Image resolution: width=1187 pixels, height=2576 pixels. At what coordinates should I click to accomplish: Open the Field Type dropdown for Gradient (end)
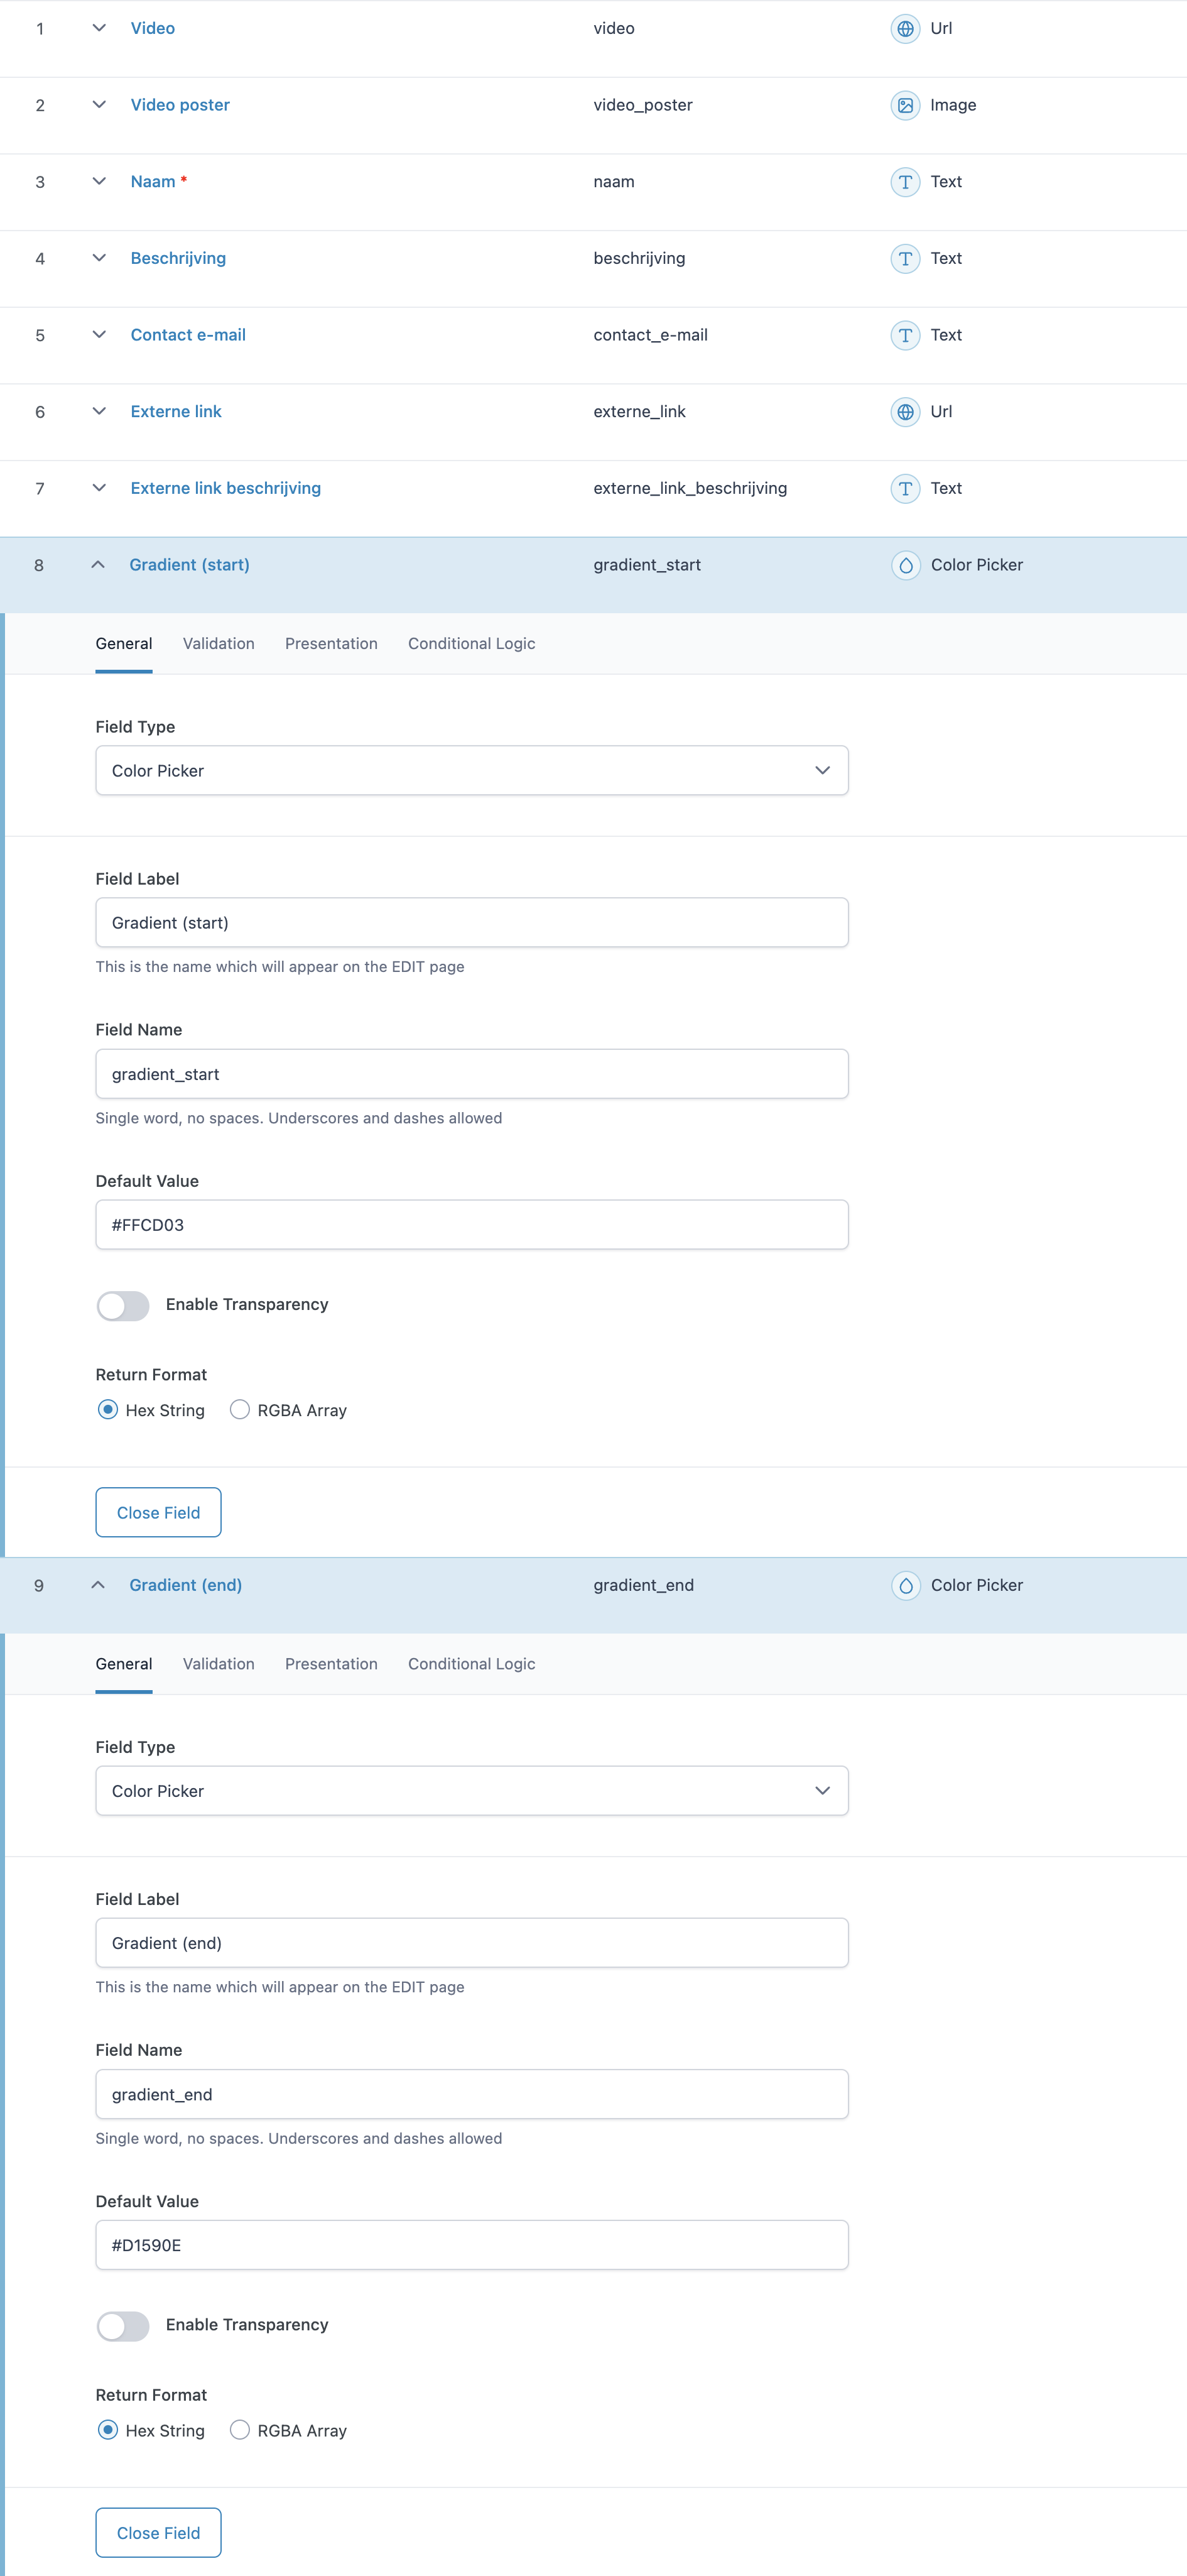[x=471, y=1791]
